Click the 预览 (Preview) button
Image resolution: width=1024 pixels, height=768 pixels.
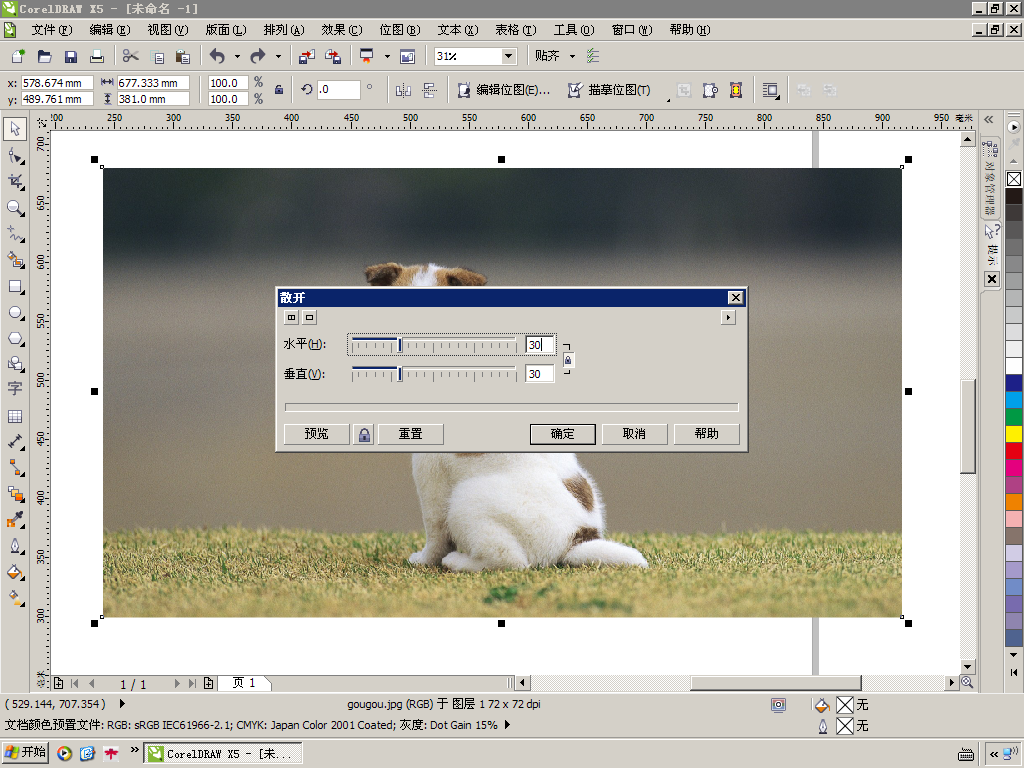[x=317, y=434]
